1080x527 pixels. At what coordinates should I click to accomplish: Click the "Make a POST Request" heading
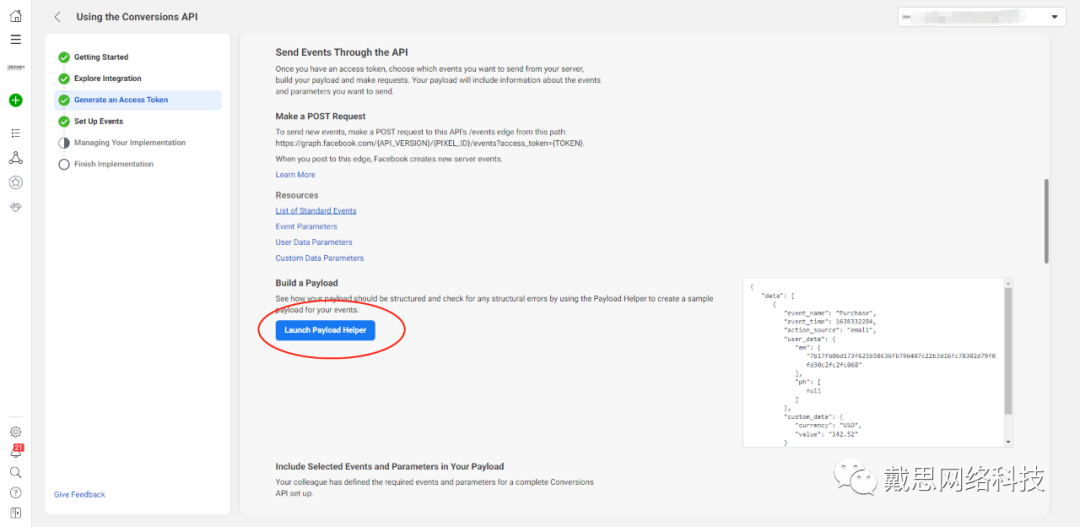pyautogui.click(x=320, y=116)
